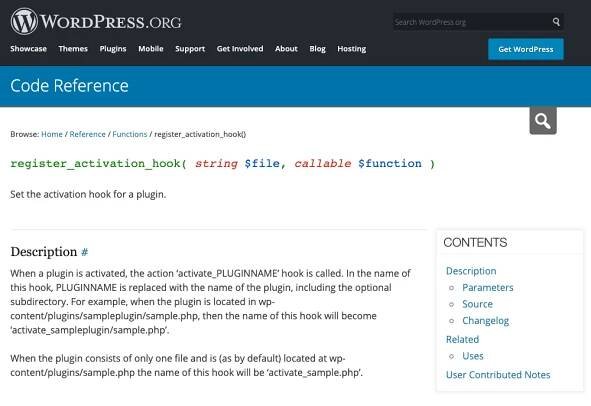Image resolution: width=591 pixels, height=406 pixels.
Task: Follow the Functions breadcrumb link
Action: pyautogui.click(x=130, y=134)
